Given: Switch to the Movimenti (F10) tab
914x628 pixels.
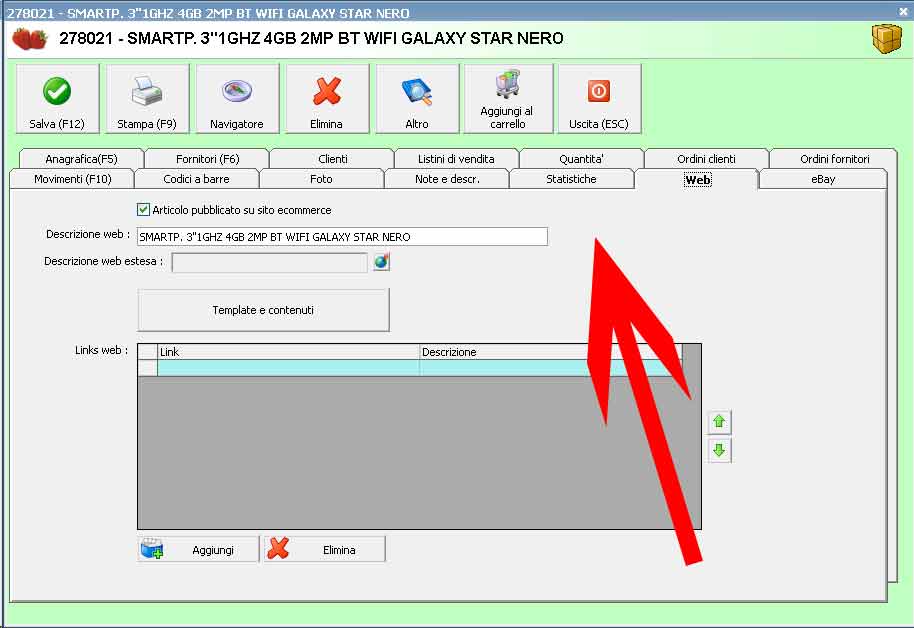Looking at the screenshot, I should point(72,179).
